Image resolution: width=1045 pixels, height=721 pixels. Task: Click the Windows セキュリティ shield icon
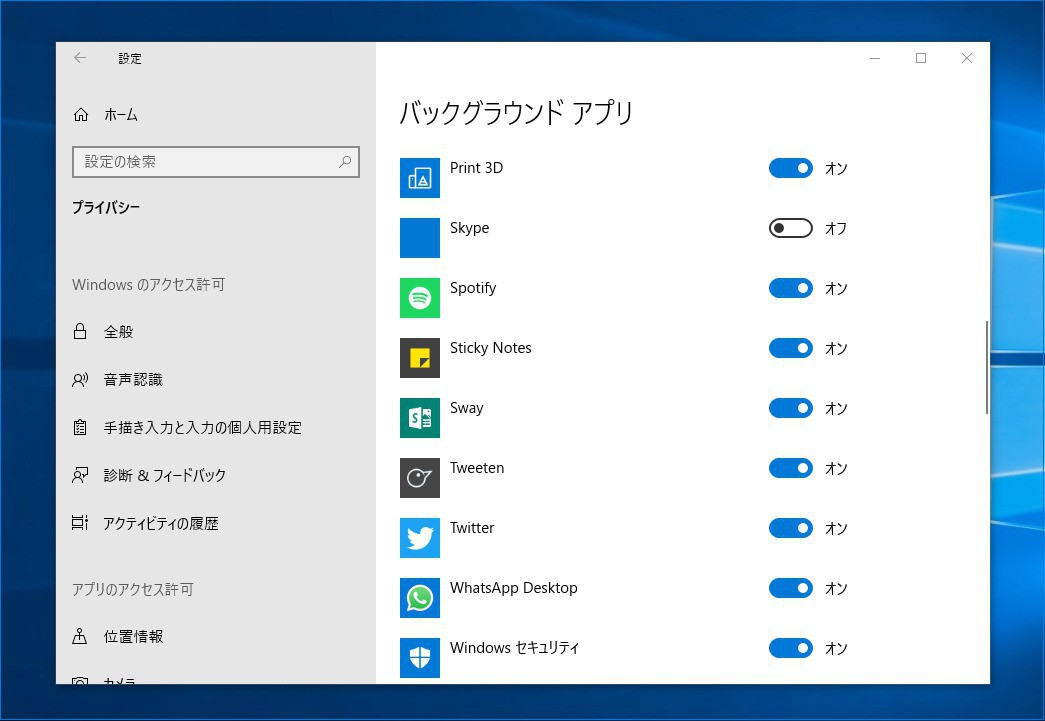[420, 658]
